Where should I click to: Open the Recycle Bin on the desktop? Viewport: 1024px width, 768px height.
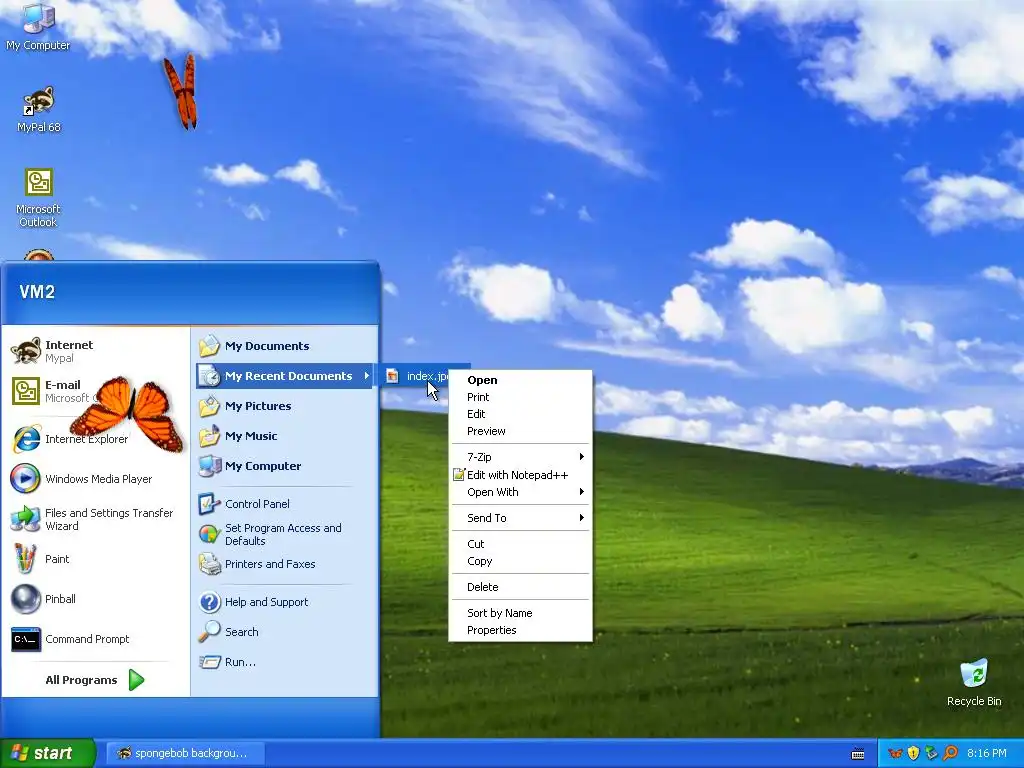click(x=974, y=682)
